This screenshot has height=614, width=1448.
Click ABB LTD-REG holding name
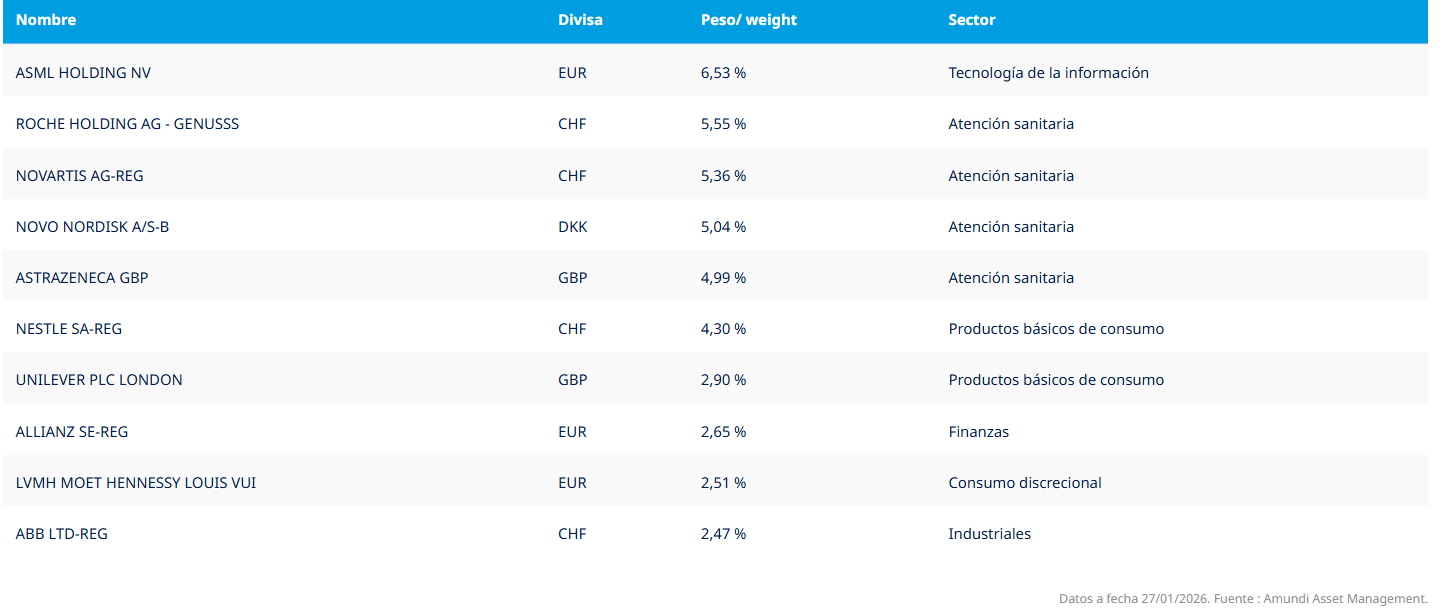[62, 534]
